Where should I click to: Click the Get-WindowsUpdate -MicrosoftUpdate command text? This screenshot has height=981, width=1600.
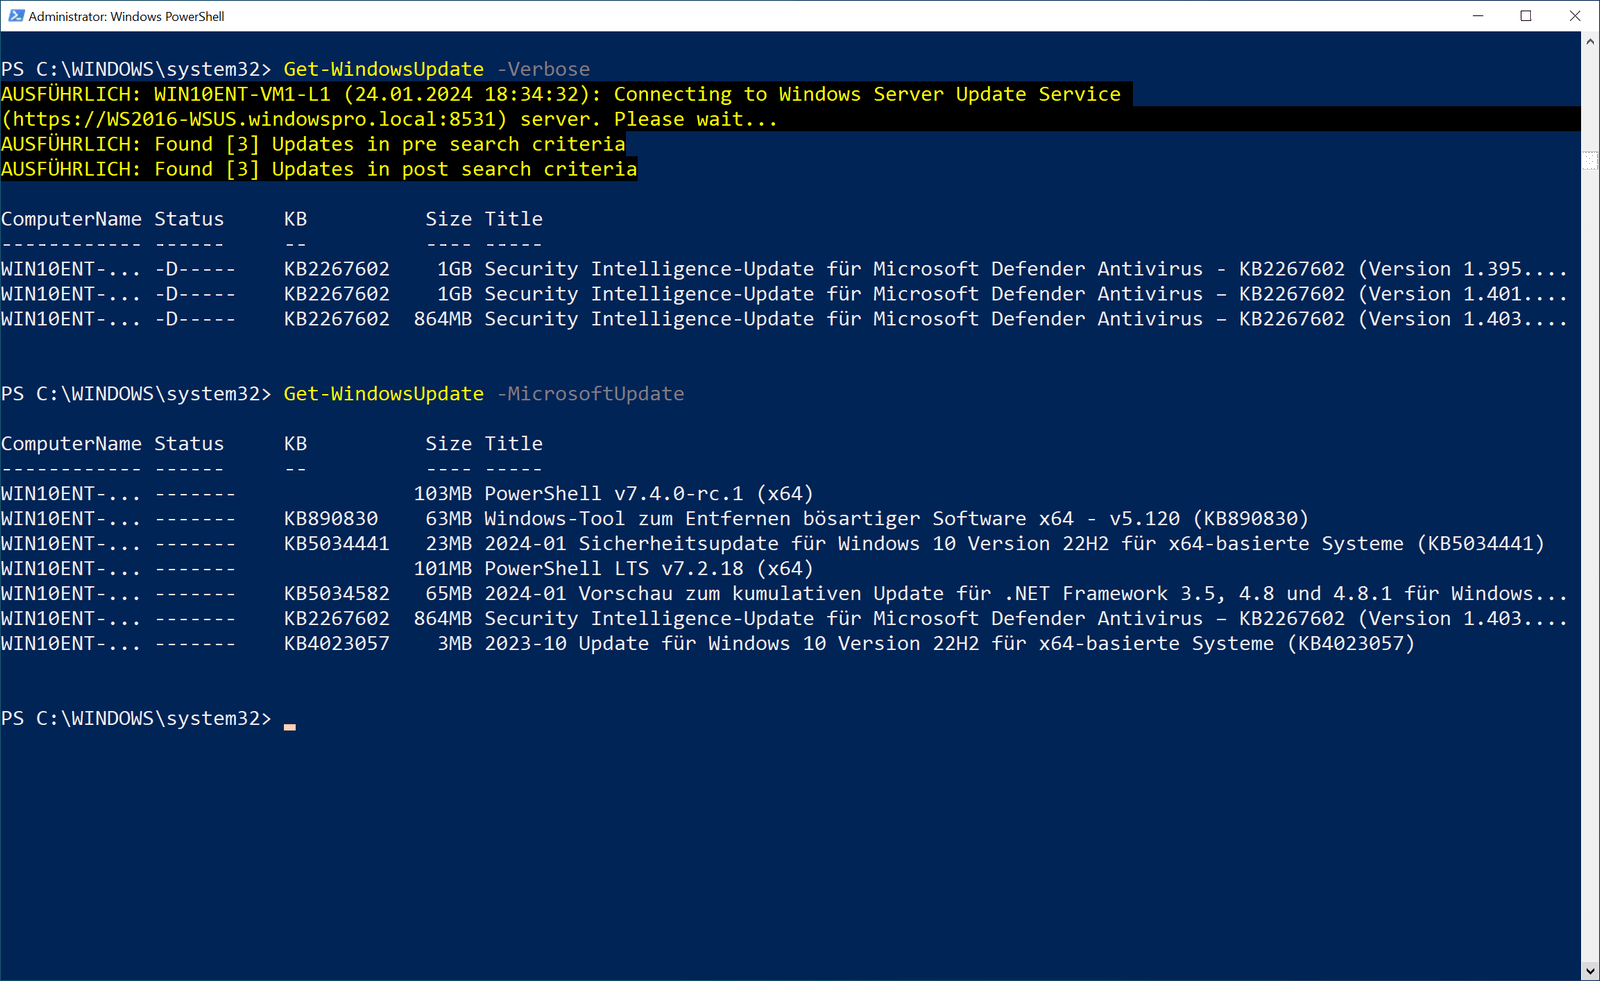click(383, 393)
